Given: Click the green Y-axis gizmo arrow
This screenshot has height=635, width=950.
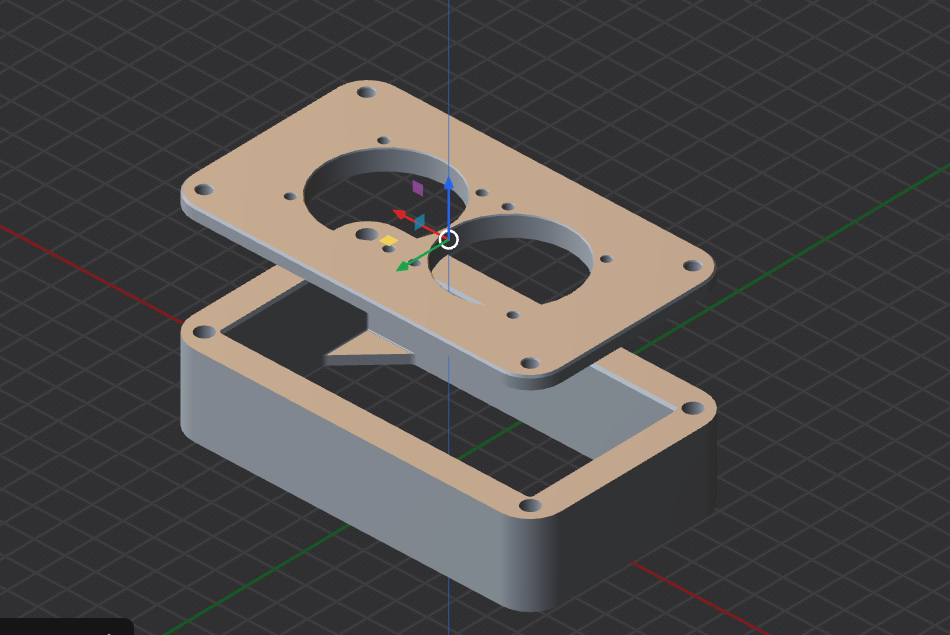Looking at the screenshot, I should [x=403, y=266].
